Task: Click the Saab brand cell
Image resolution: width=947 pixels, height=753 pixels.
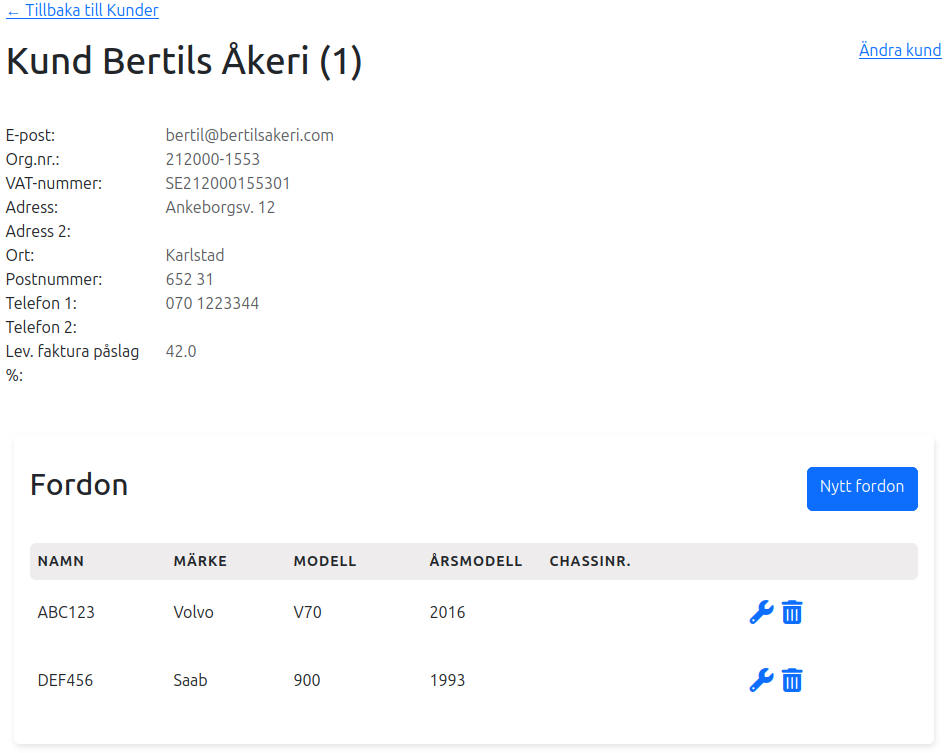Action: [x=190, y=680]
